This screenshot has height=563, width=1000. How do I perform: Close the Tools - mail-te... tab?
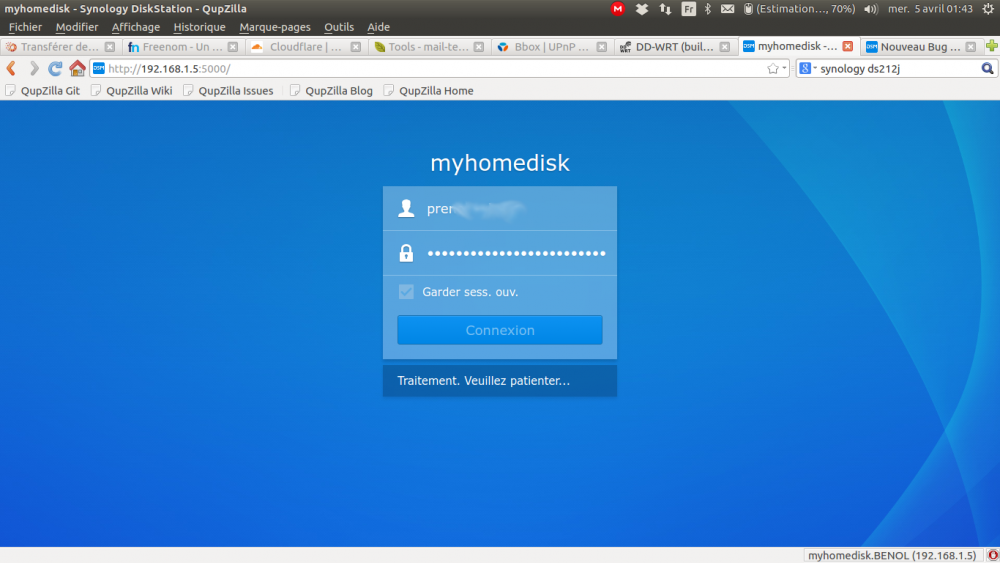pyautogui.click(x=479, y=47)
